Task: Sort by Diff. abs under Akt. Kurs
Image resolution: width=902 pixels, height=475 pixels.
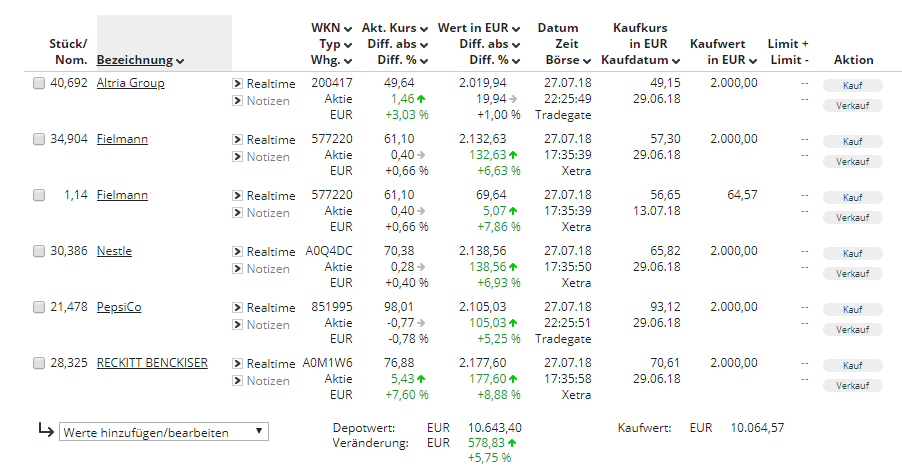Action: (x=398, y=44)
